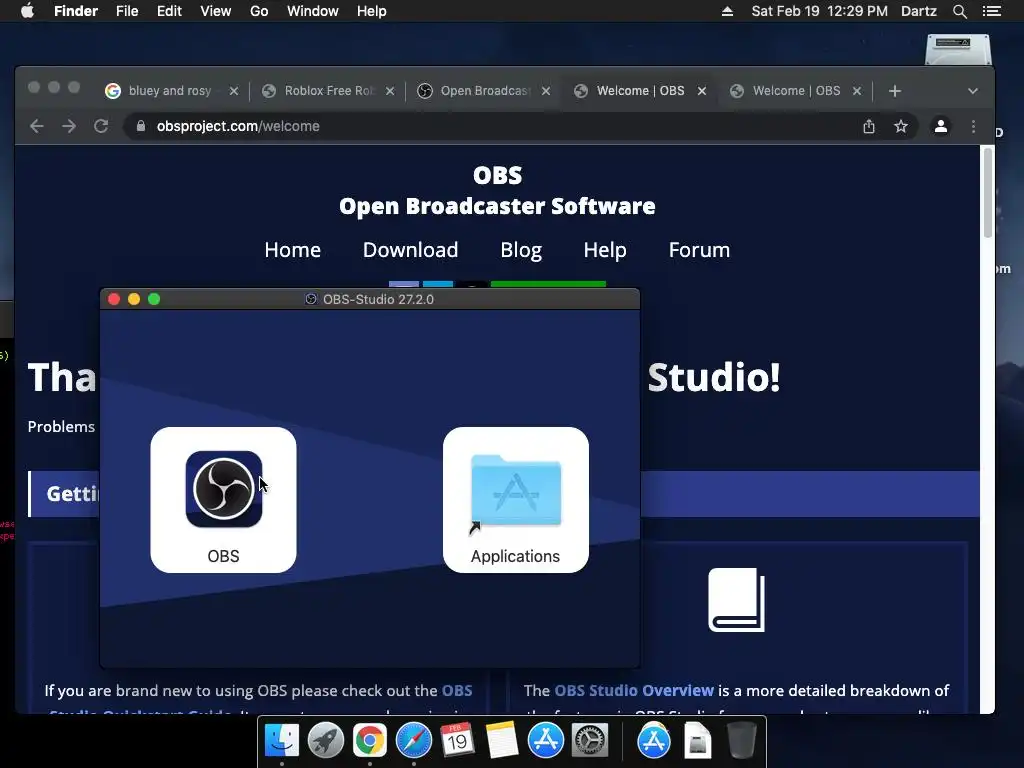Open Safari from the Dock
The height and width of the screenshot is (768, 1024).
click(x=413, y=741)
